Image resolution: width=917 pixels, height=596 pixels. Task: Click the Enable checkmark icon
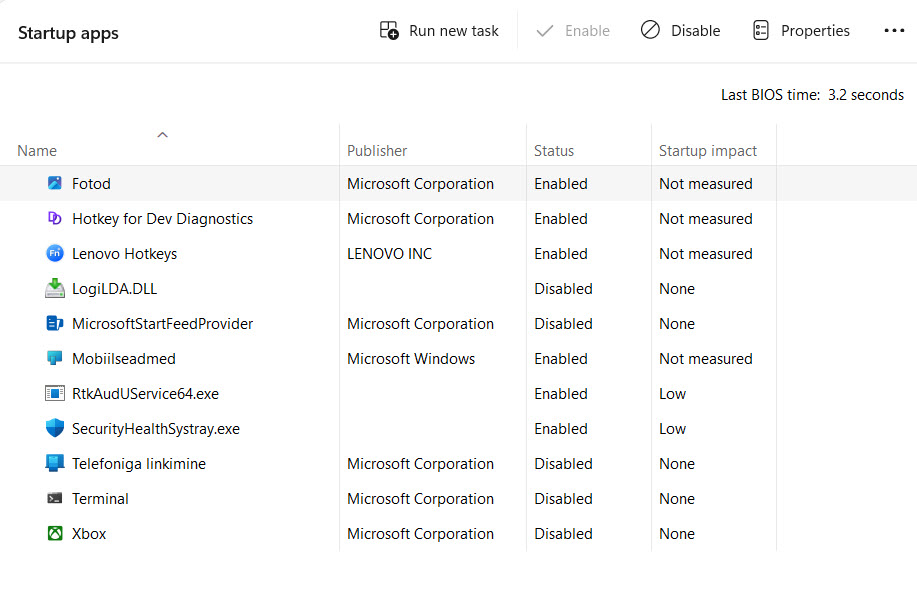(x=544, y=31)
